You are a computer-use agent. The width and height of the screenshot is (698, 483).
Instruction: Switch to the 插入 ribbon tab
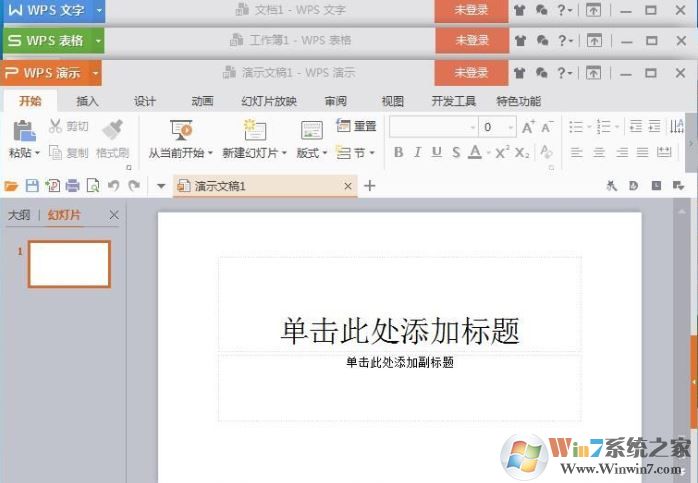click(87, 101)
